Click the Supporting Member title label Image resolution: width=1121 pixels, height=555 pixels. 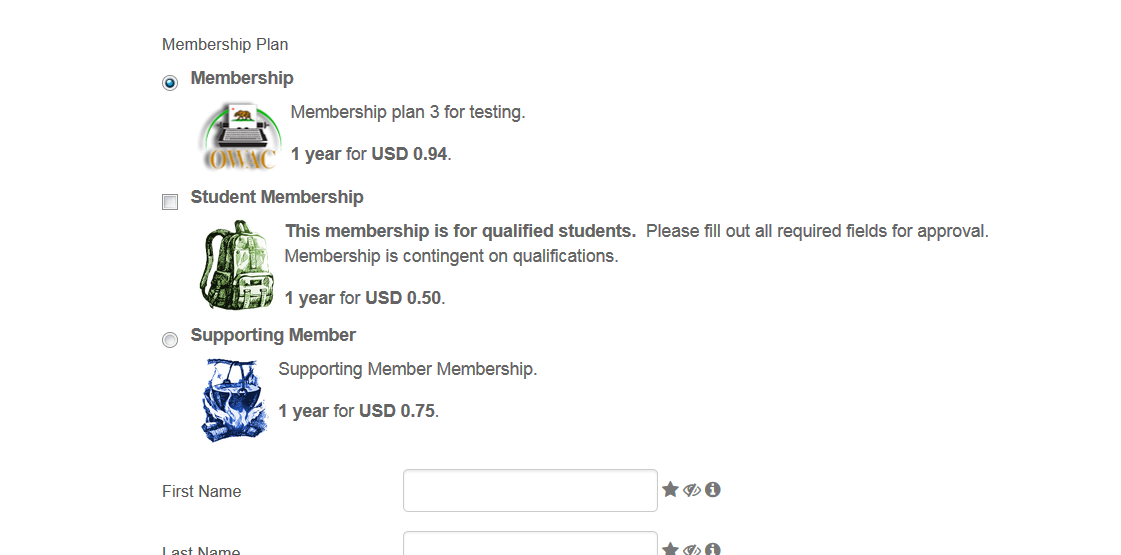(273, 335)
